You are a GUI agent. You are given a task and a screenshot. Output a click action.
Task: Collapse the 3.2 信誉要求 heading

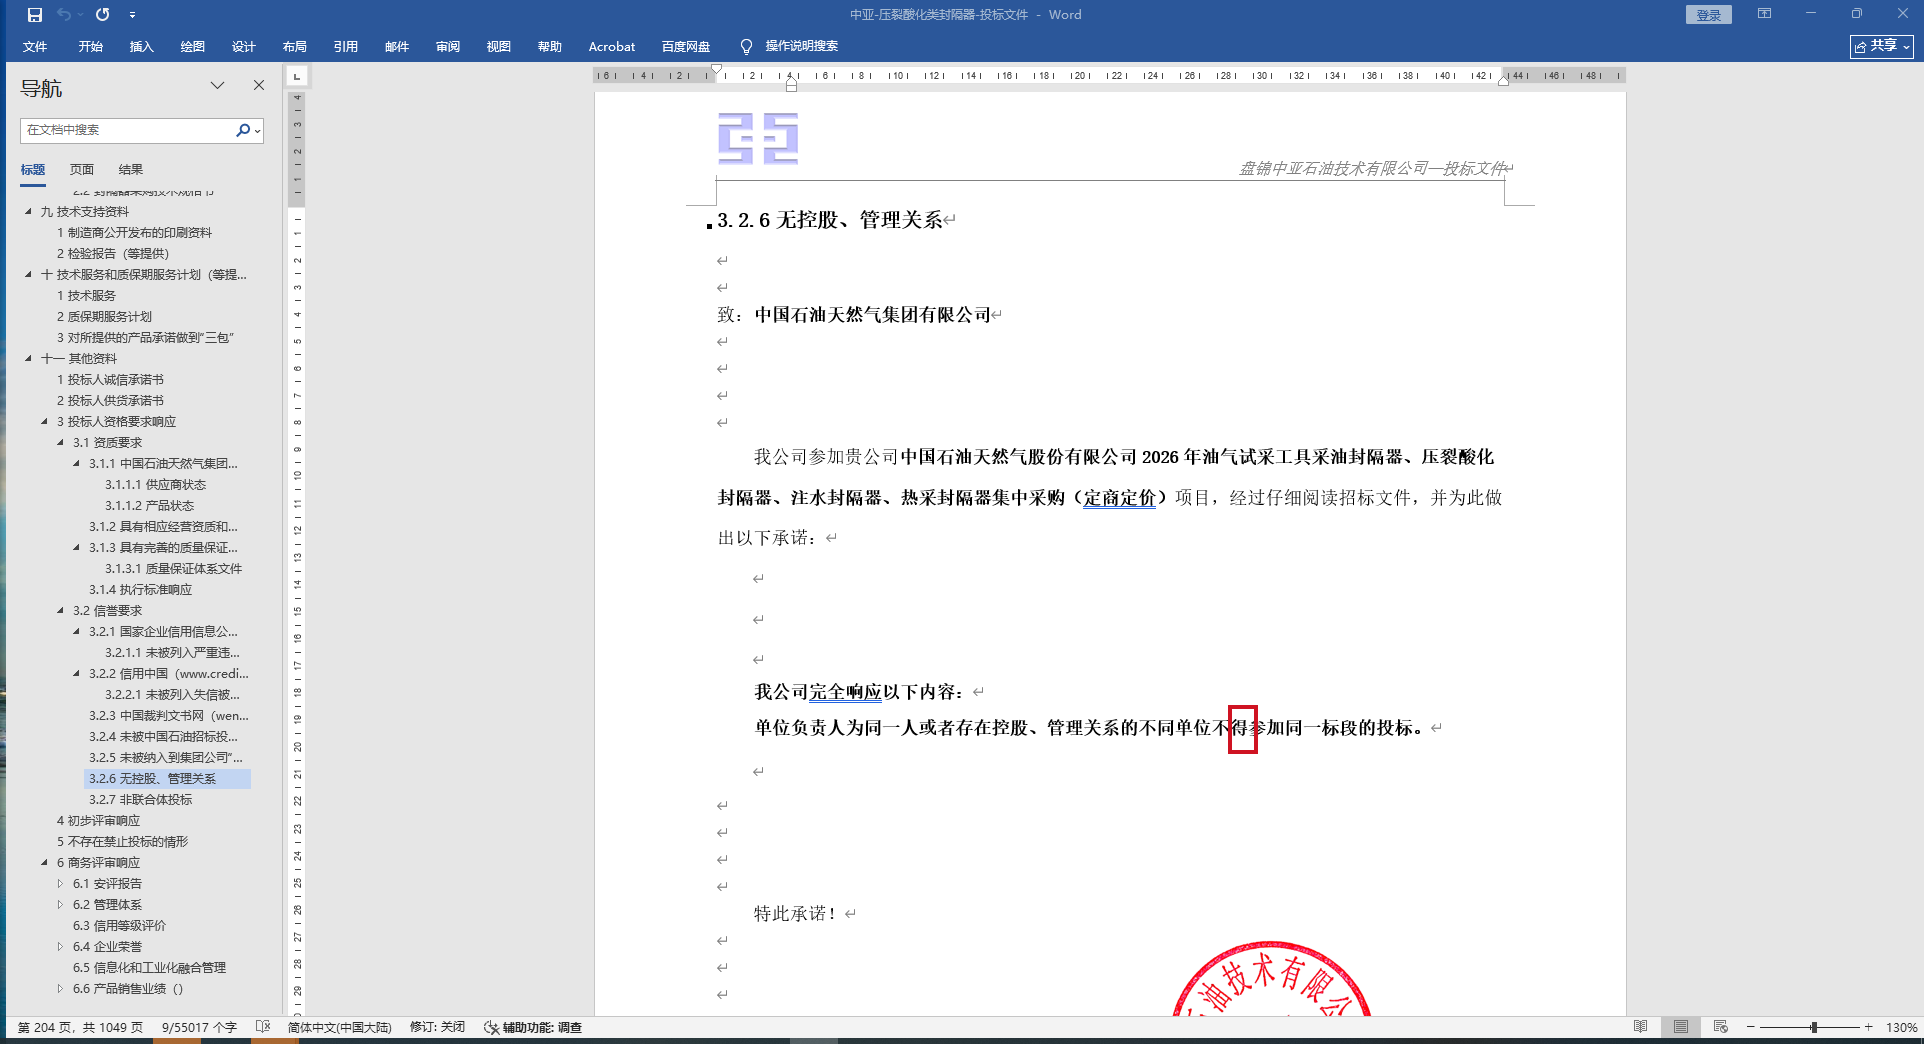[60, 611]
